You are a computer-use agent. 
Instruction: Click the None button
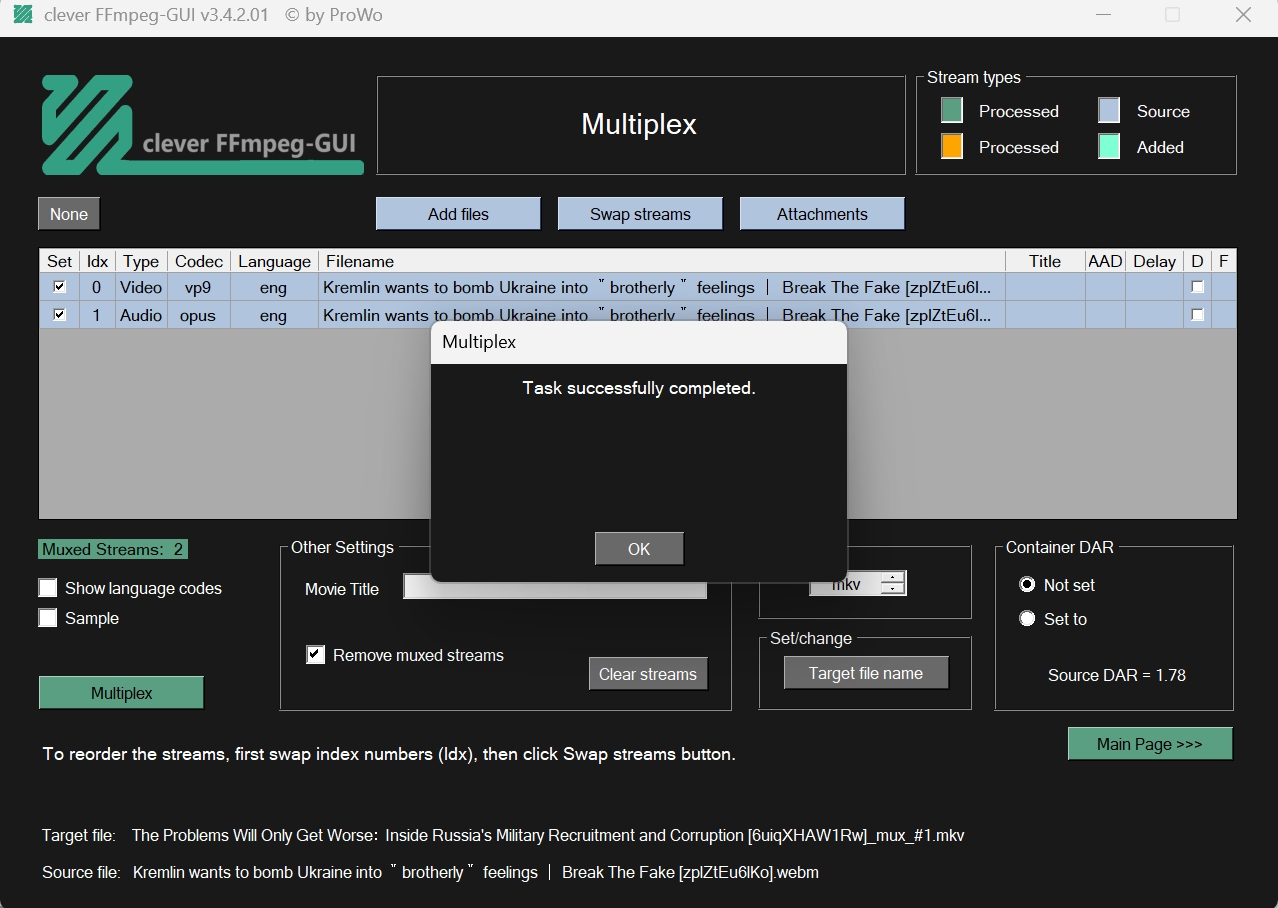pos(69,214)
